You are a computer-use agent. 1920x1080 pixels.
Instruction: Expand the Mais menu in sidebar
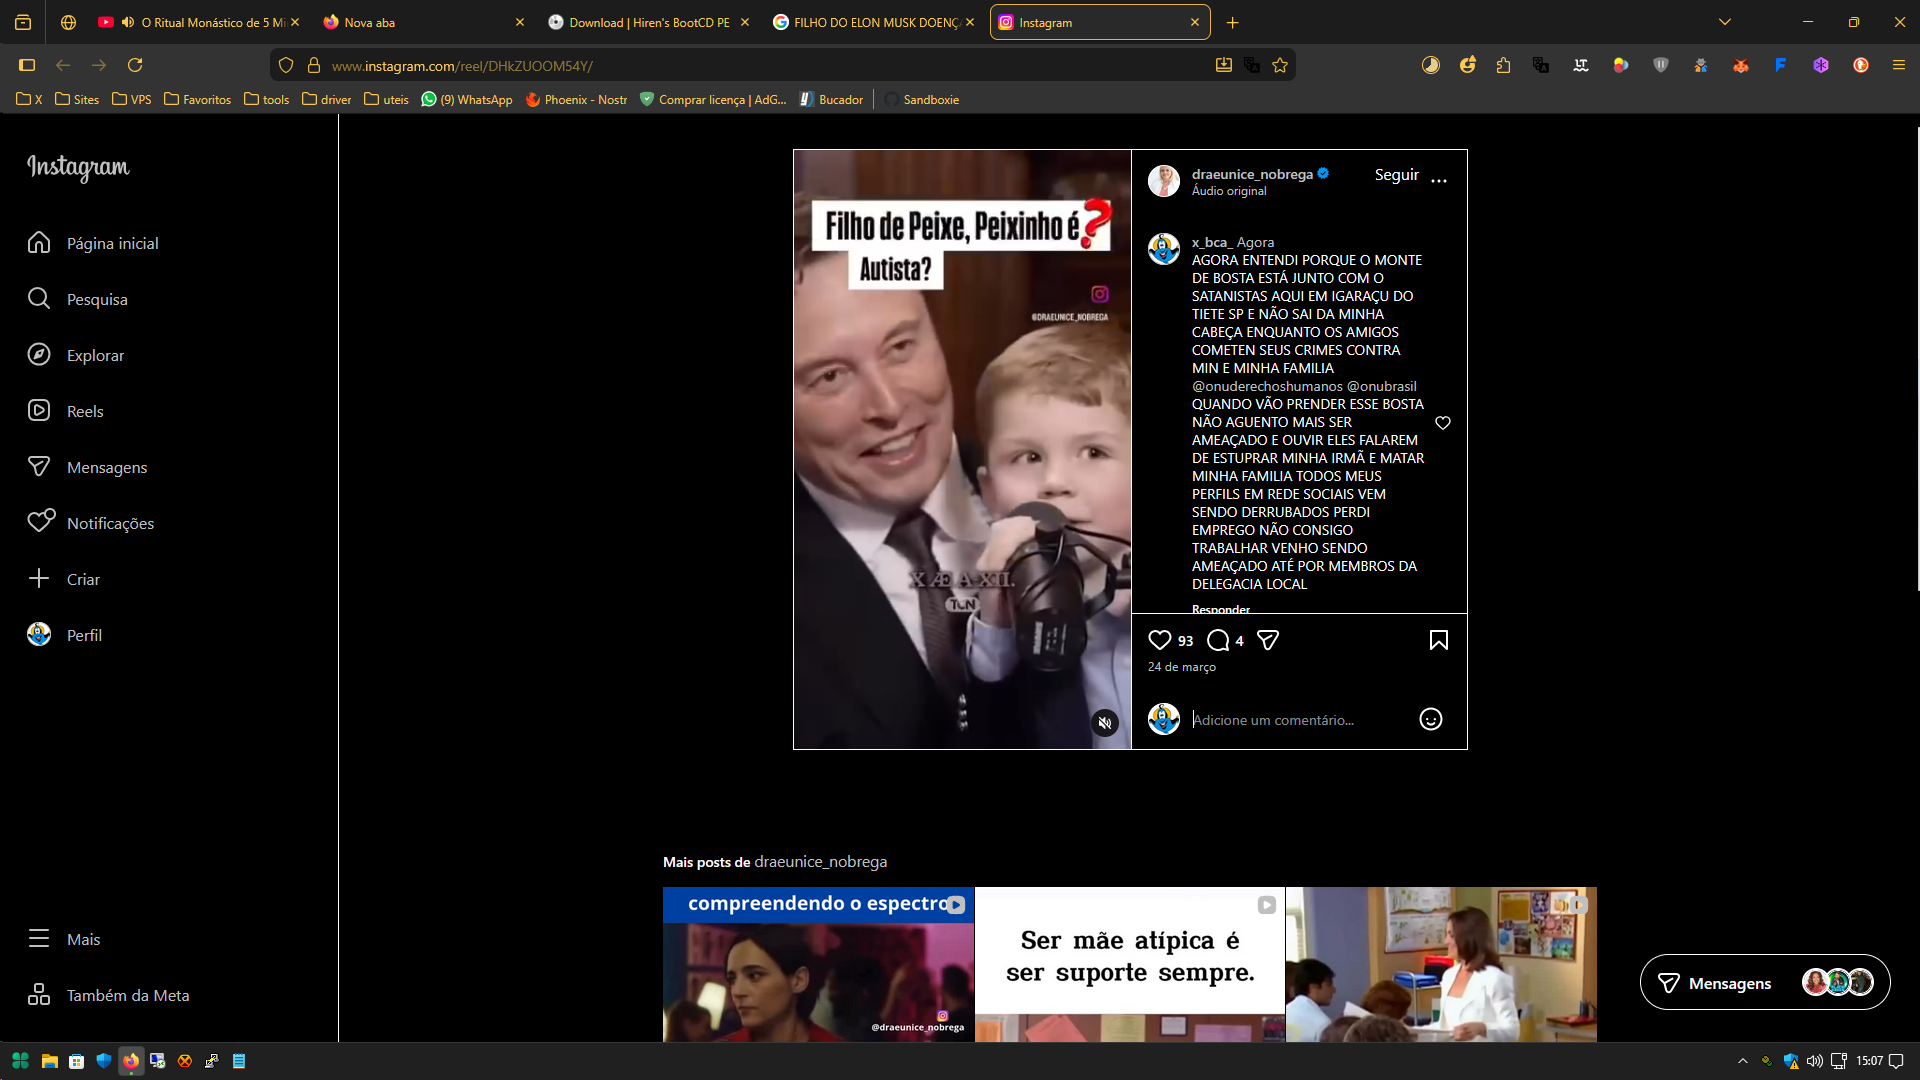tap(83, 939)
